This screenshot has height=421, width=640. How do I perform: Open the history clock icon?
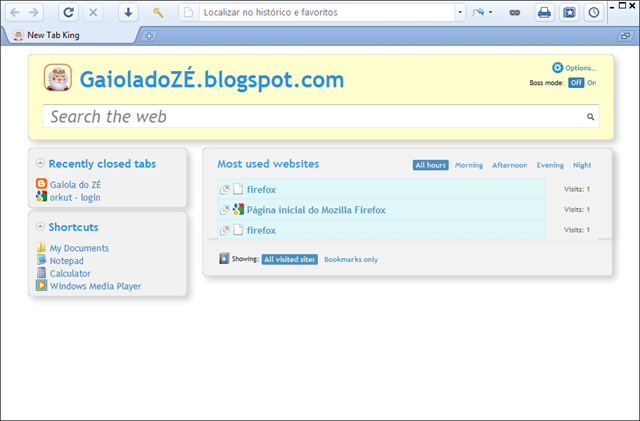pos(594,13)
